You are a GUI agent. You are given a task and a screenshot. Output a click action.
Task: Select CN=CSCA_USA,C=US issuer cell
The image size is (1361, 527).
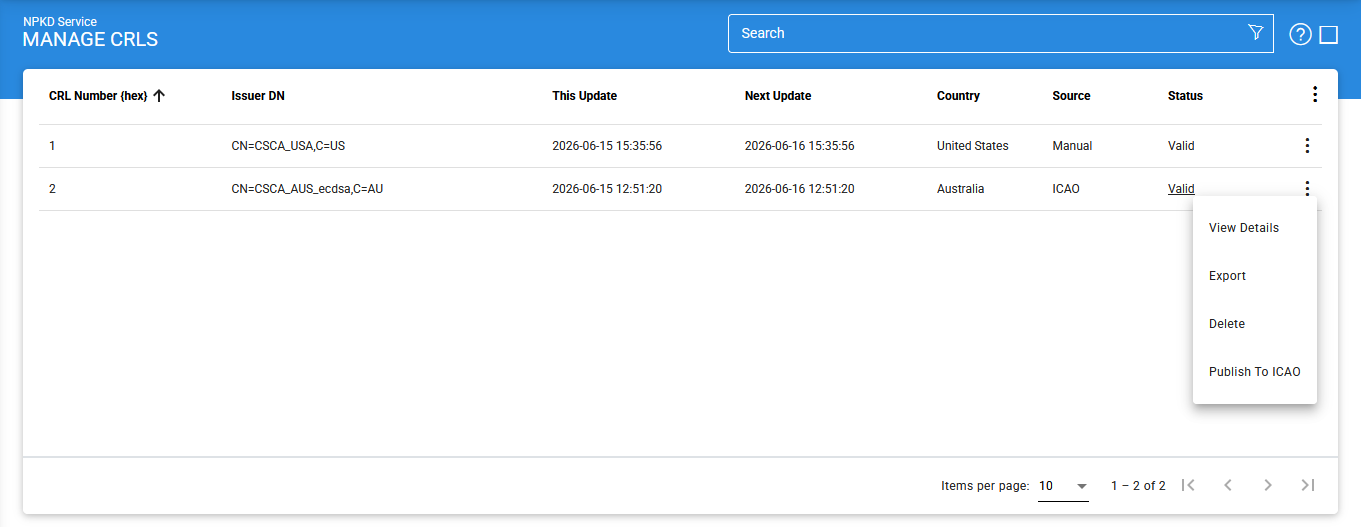pos(288,146)
